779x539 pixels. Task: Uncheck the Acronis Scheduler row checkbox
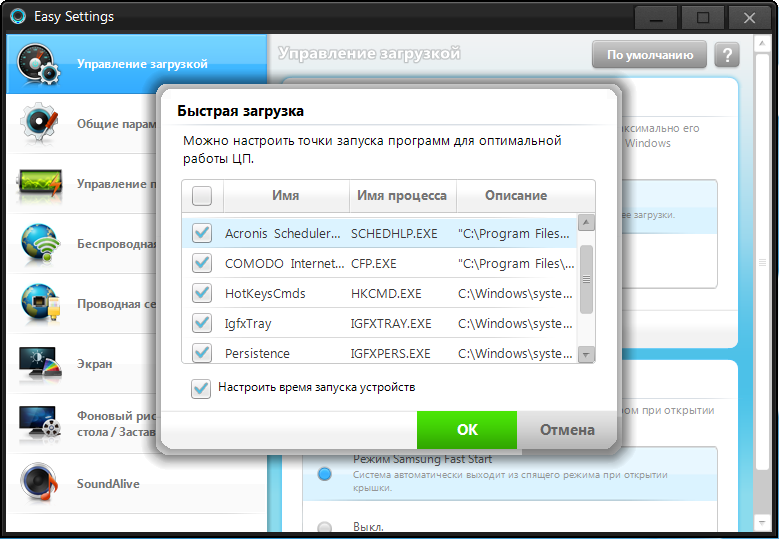(x=202, y=233)
